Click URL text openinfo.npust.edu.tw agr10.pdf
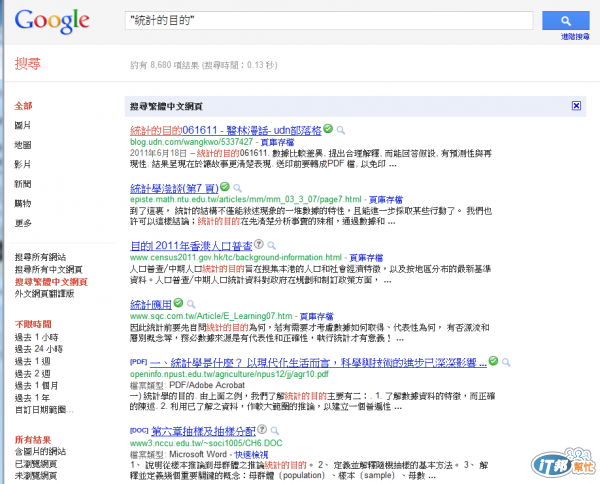The image size is (600, 484). coord(229,374)
